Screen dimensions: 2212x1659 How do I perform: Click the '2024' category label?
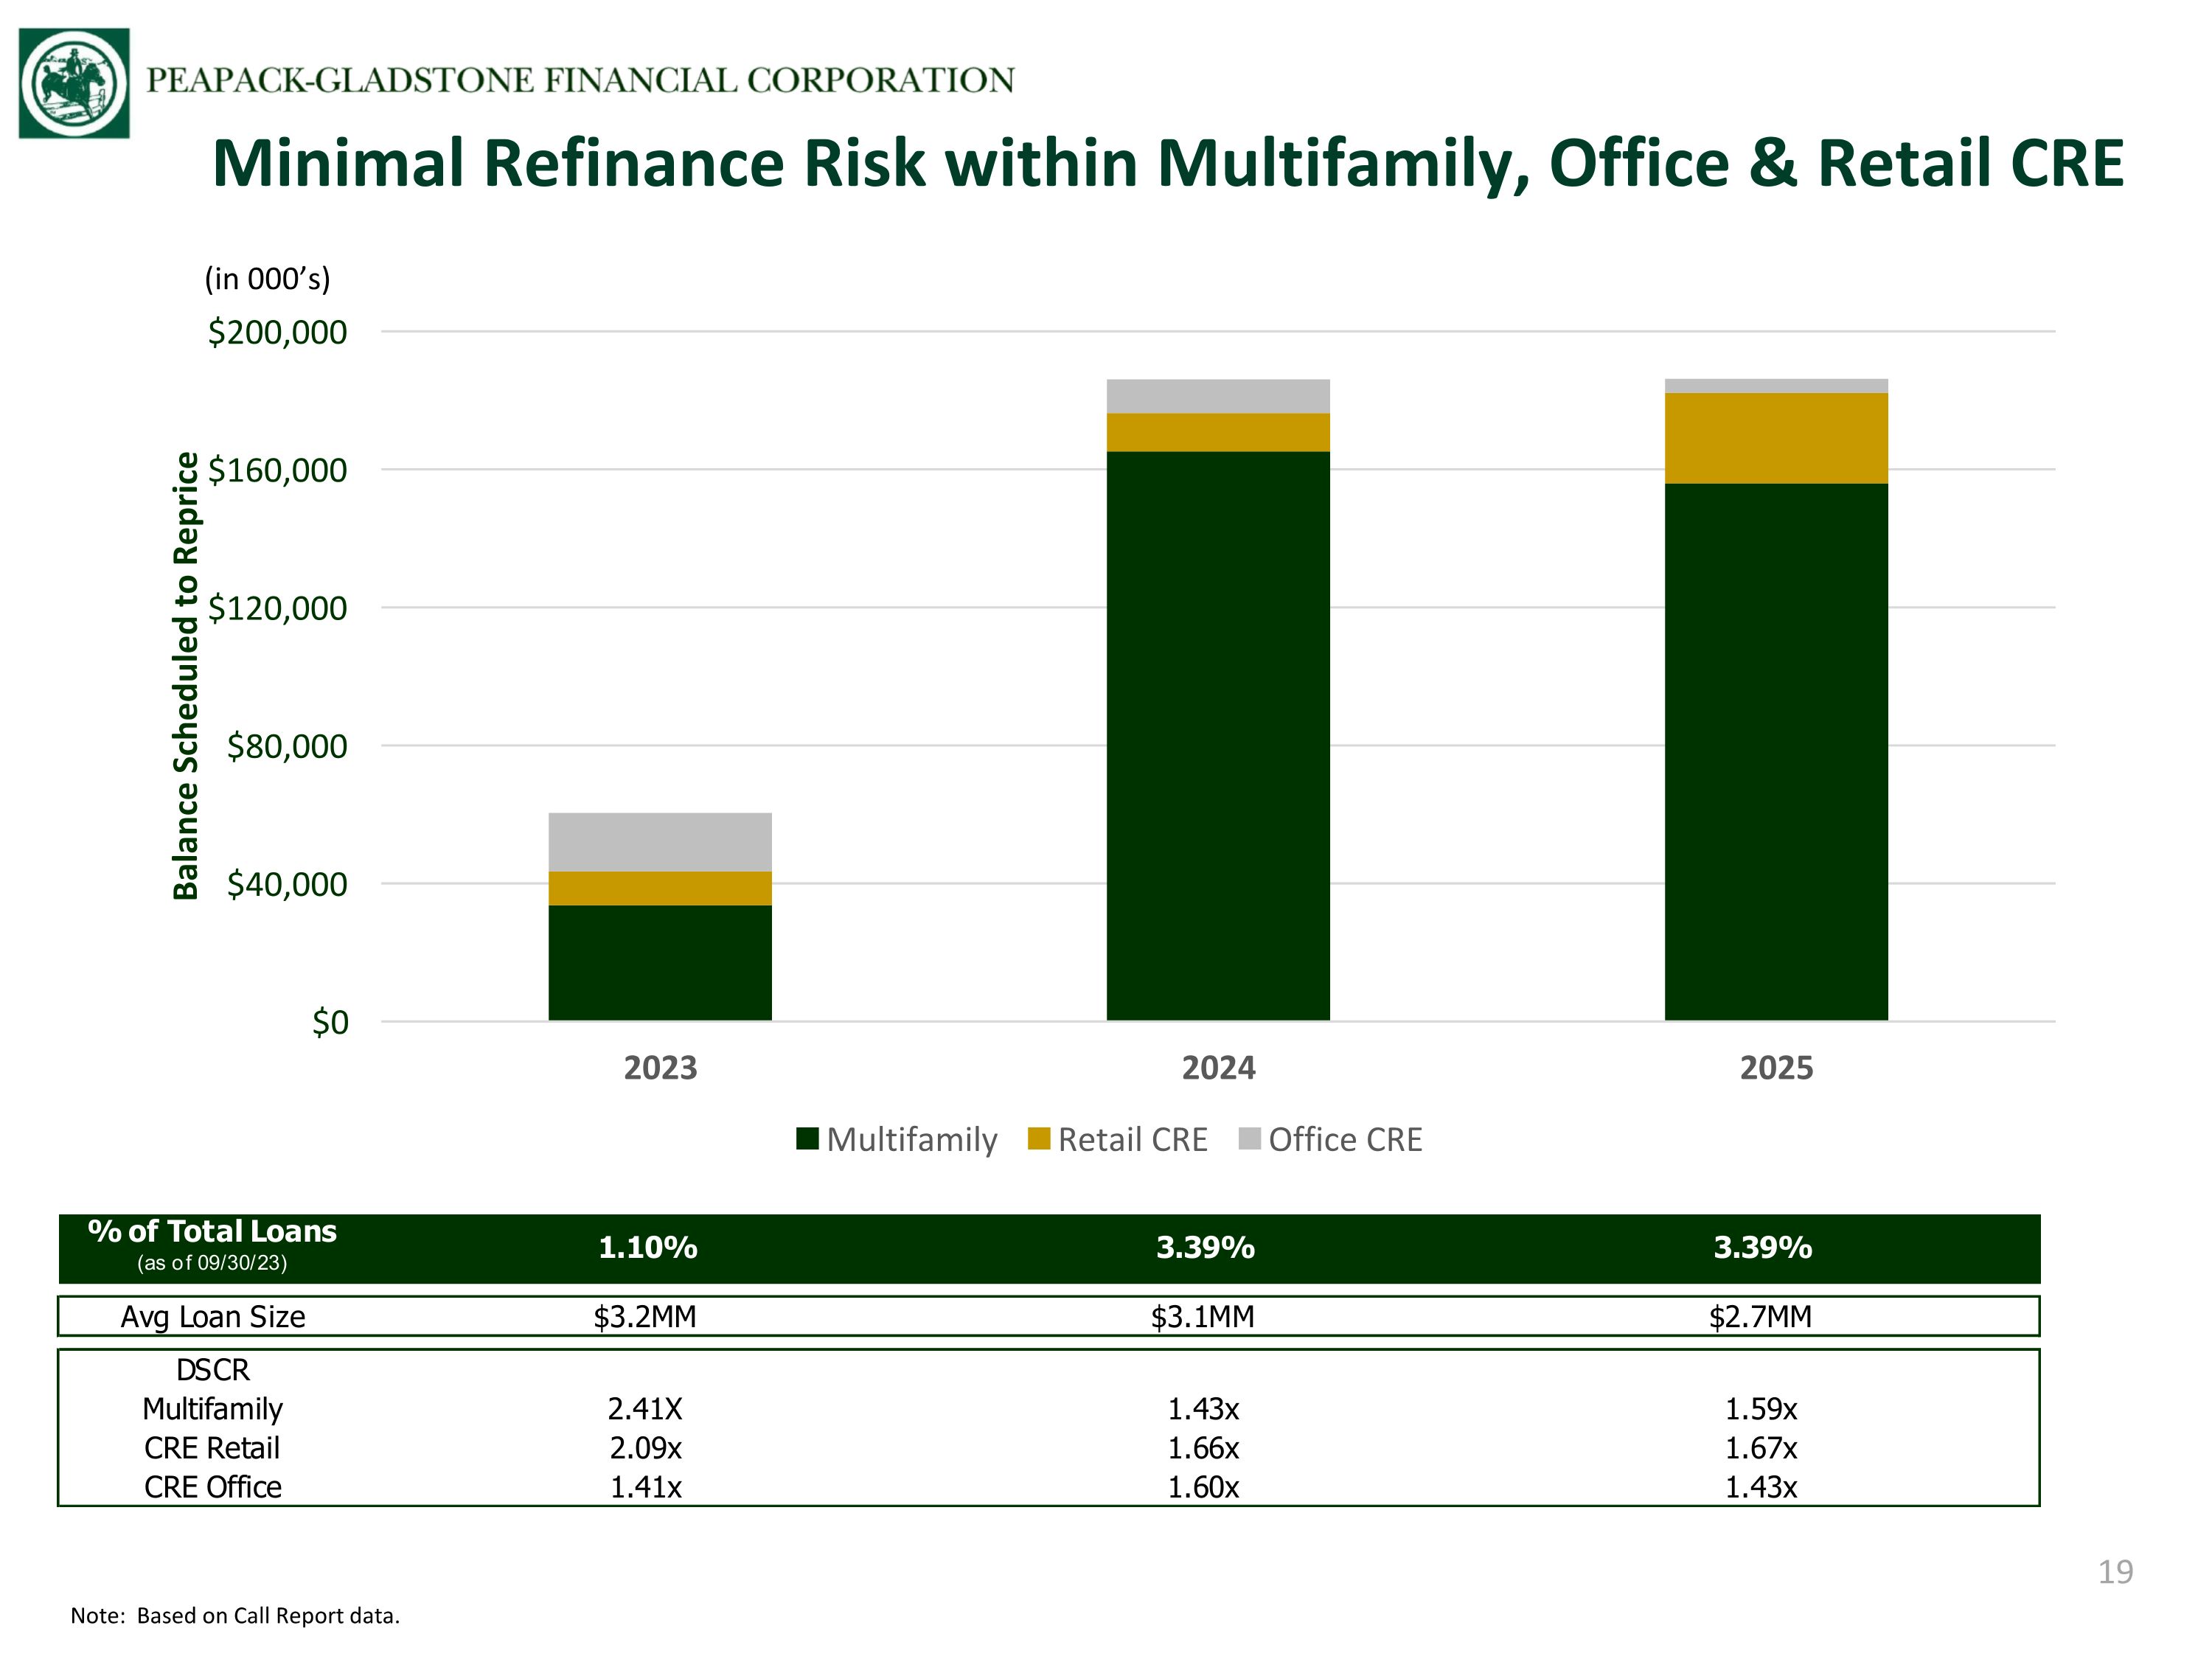[x=1218, y=1068]
